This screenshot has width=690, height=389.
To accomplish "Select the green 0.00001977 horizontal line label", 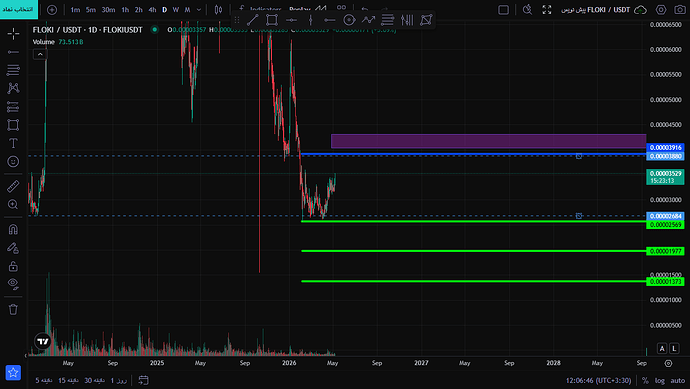I will pos(665,251).
